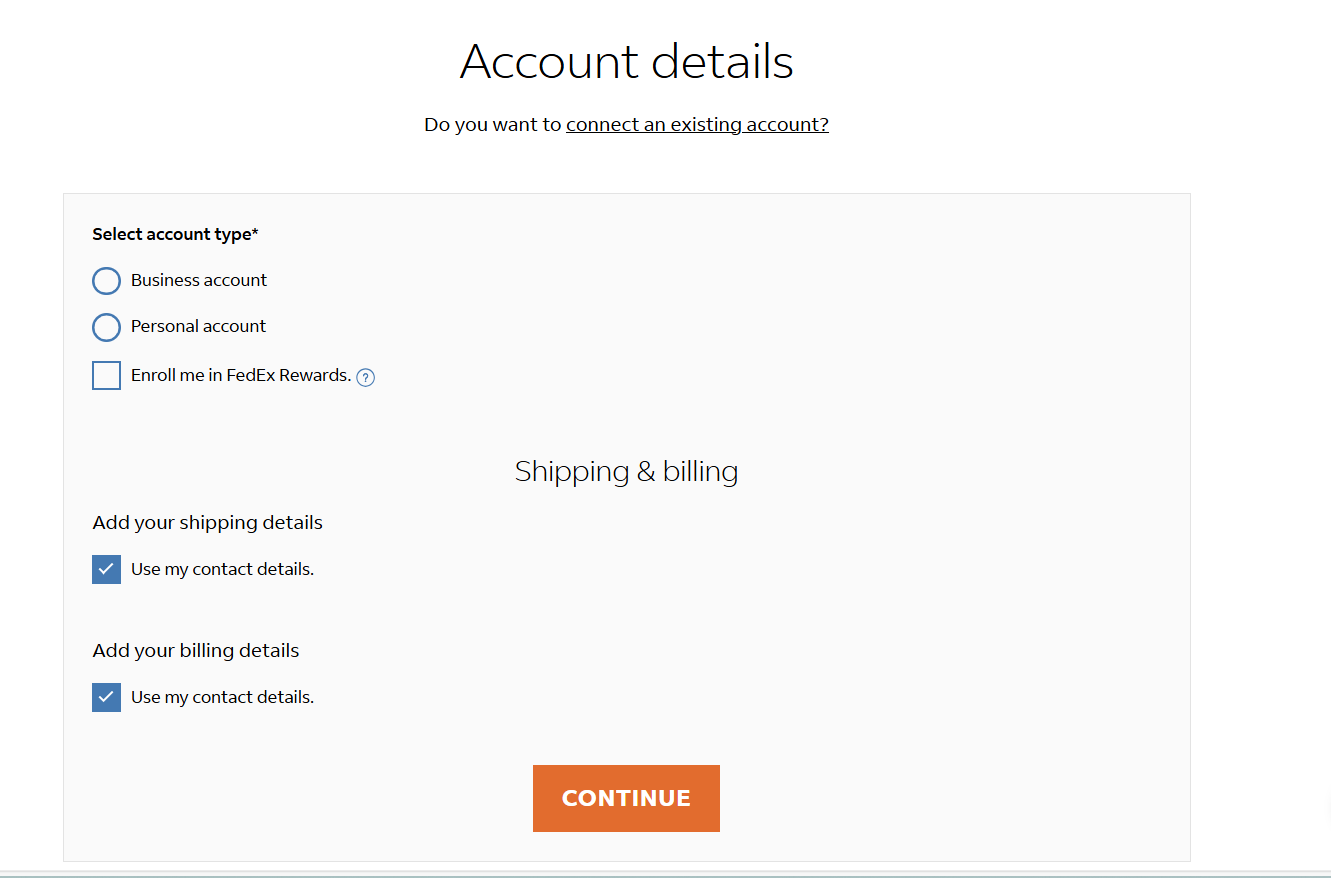Follow the existing account connection link
Screen dimensions: 1331x878
point(697,124)
